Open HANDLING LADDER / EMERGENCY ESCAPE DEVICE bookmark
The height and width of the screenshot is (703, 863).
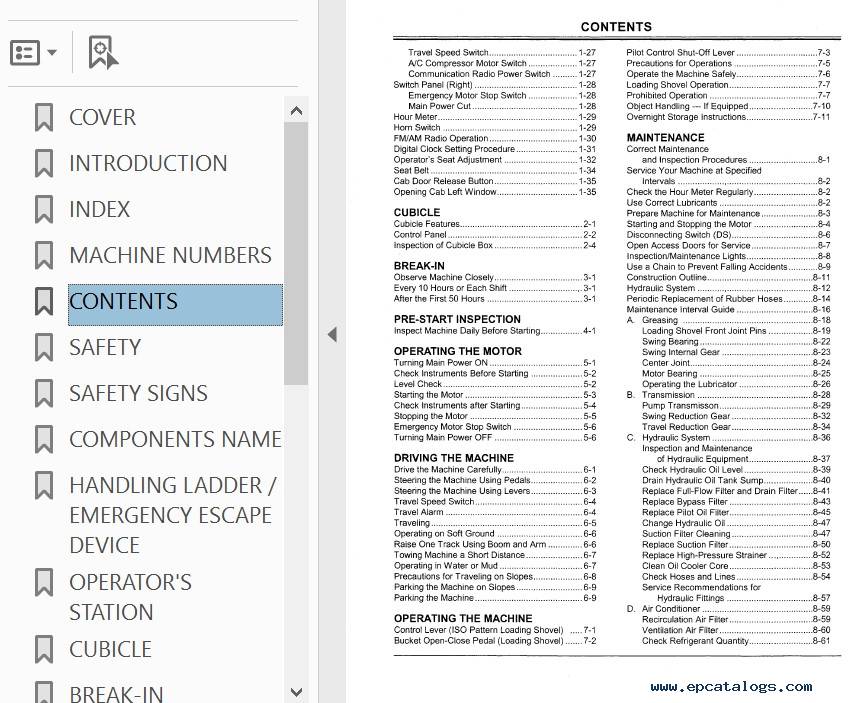pyautogui.click(x=172, y=515)
